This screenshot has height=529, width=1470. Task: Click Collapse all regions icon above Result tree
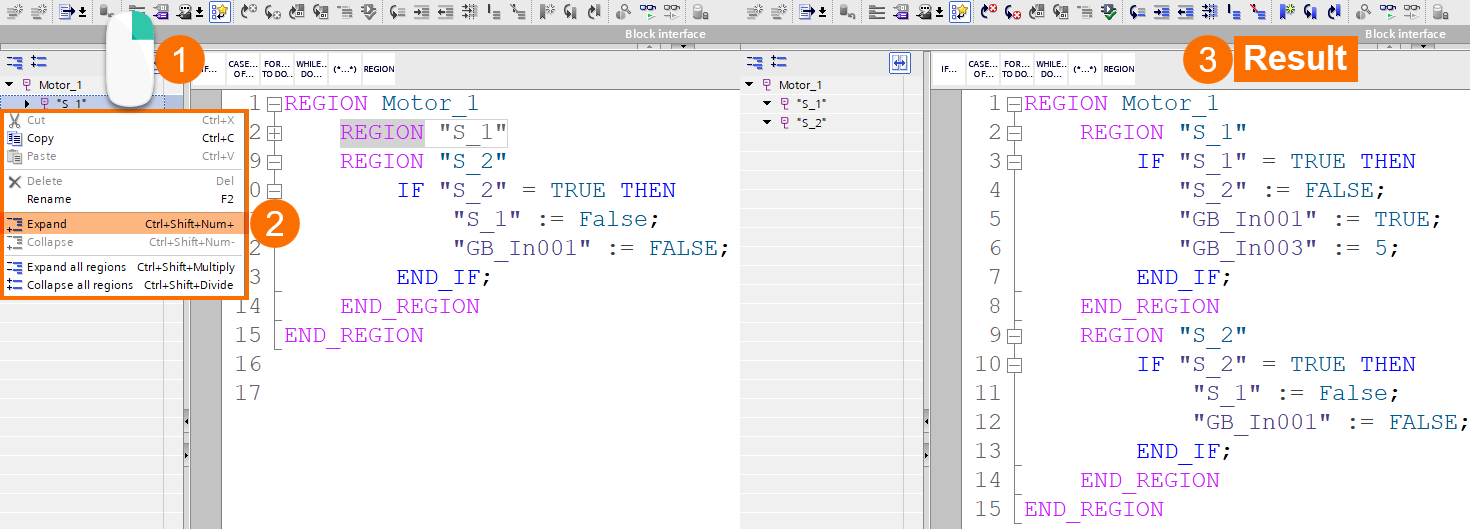click(779, 61)
